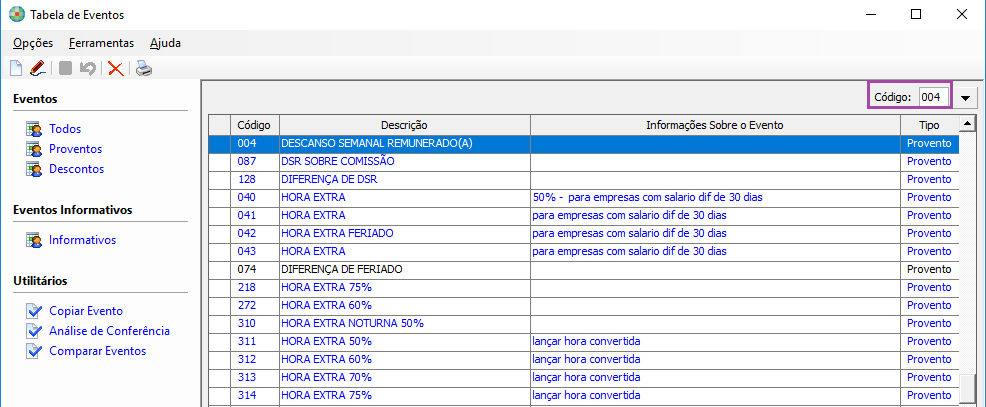Select row HORA EXTRA 50% code 311
This screenshot has width=986, height=407.
tap(584, 342)
